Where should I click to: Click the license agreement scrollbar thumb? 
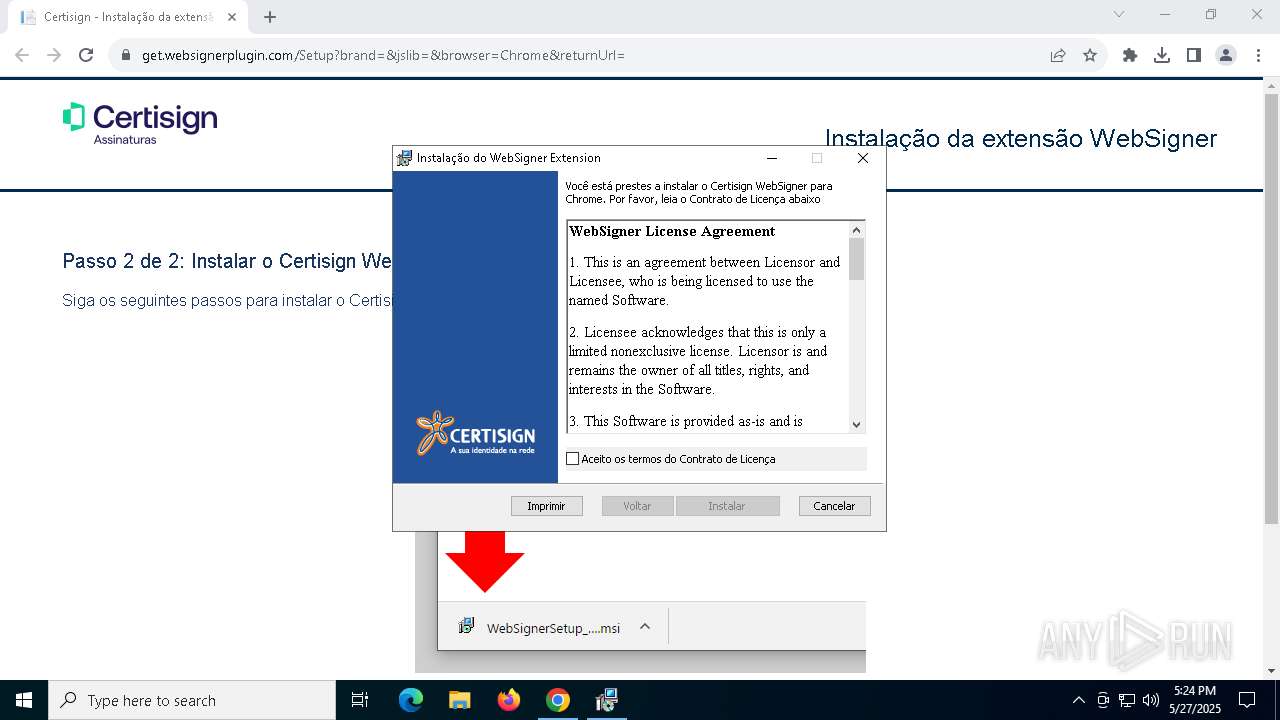click(x=856, y=259)
